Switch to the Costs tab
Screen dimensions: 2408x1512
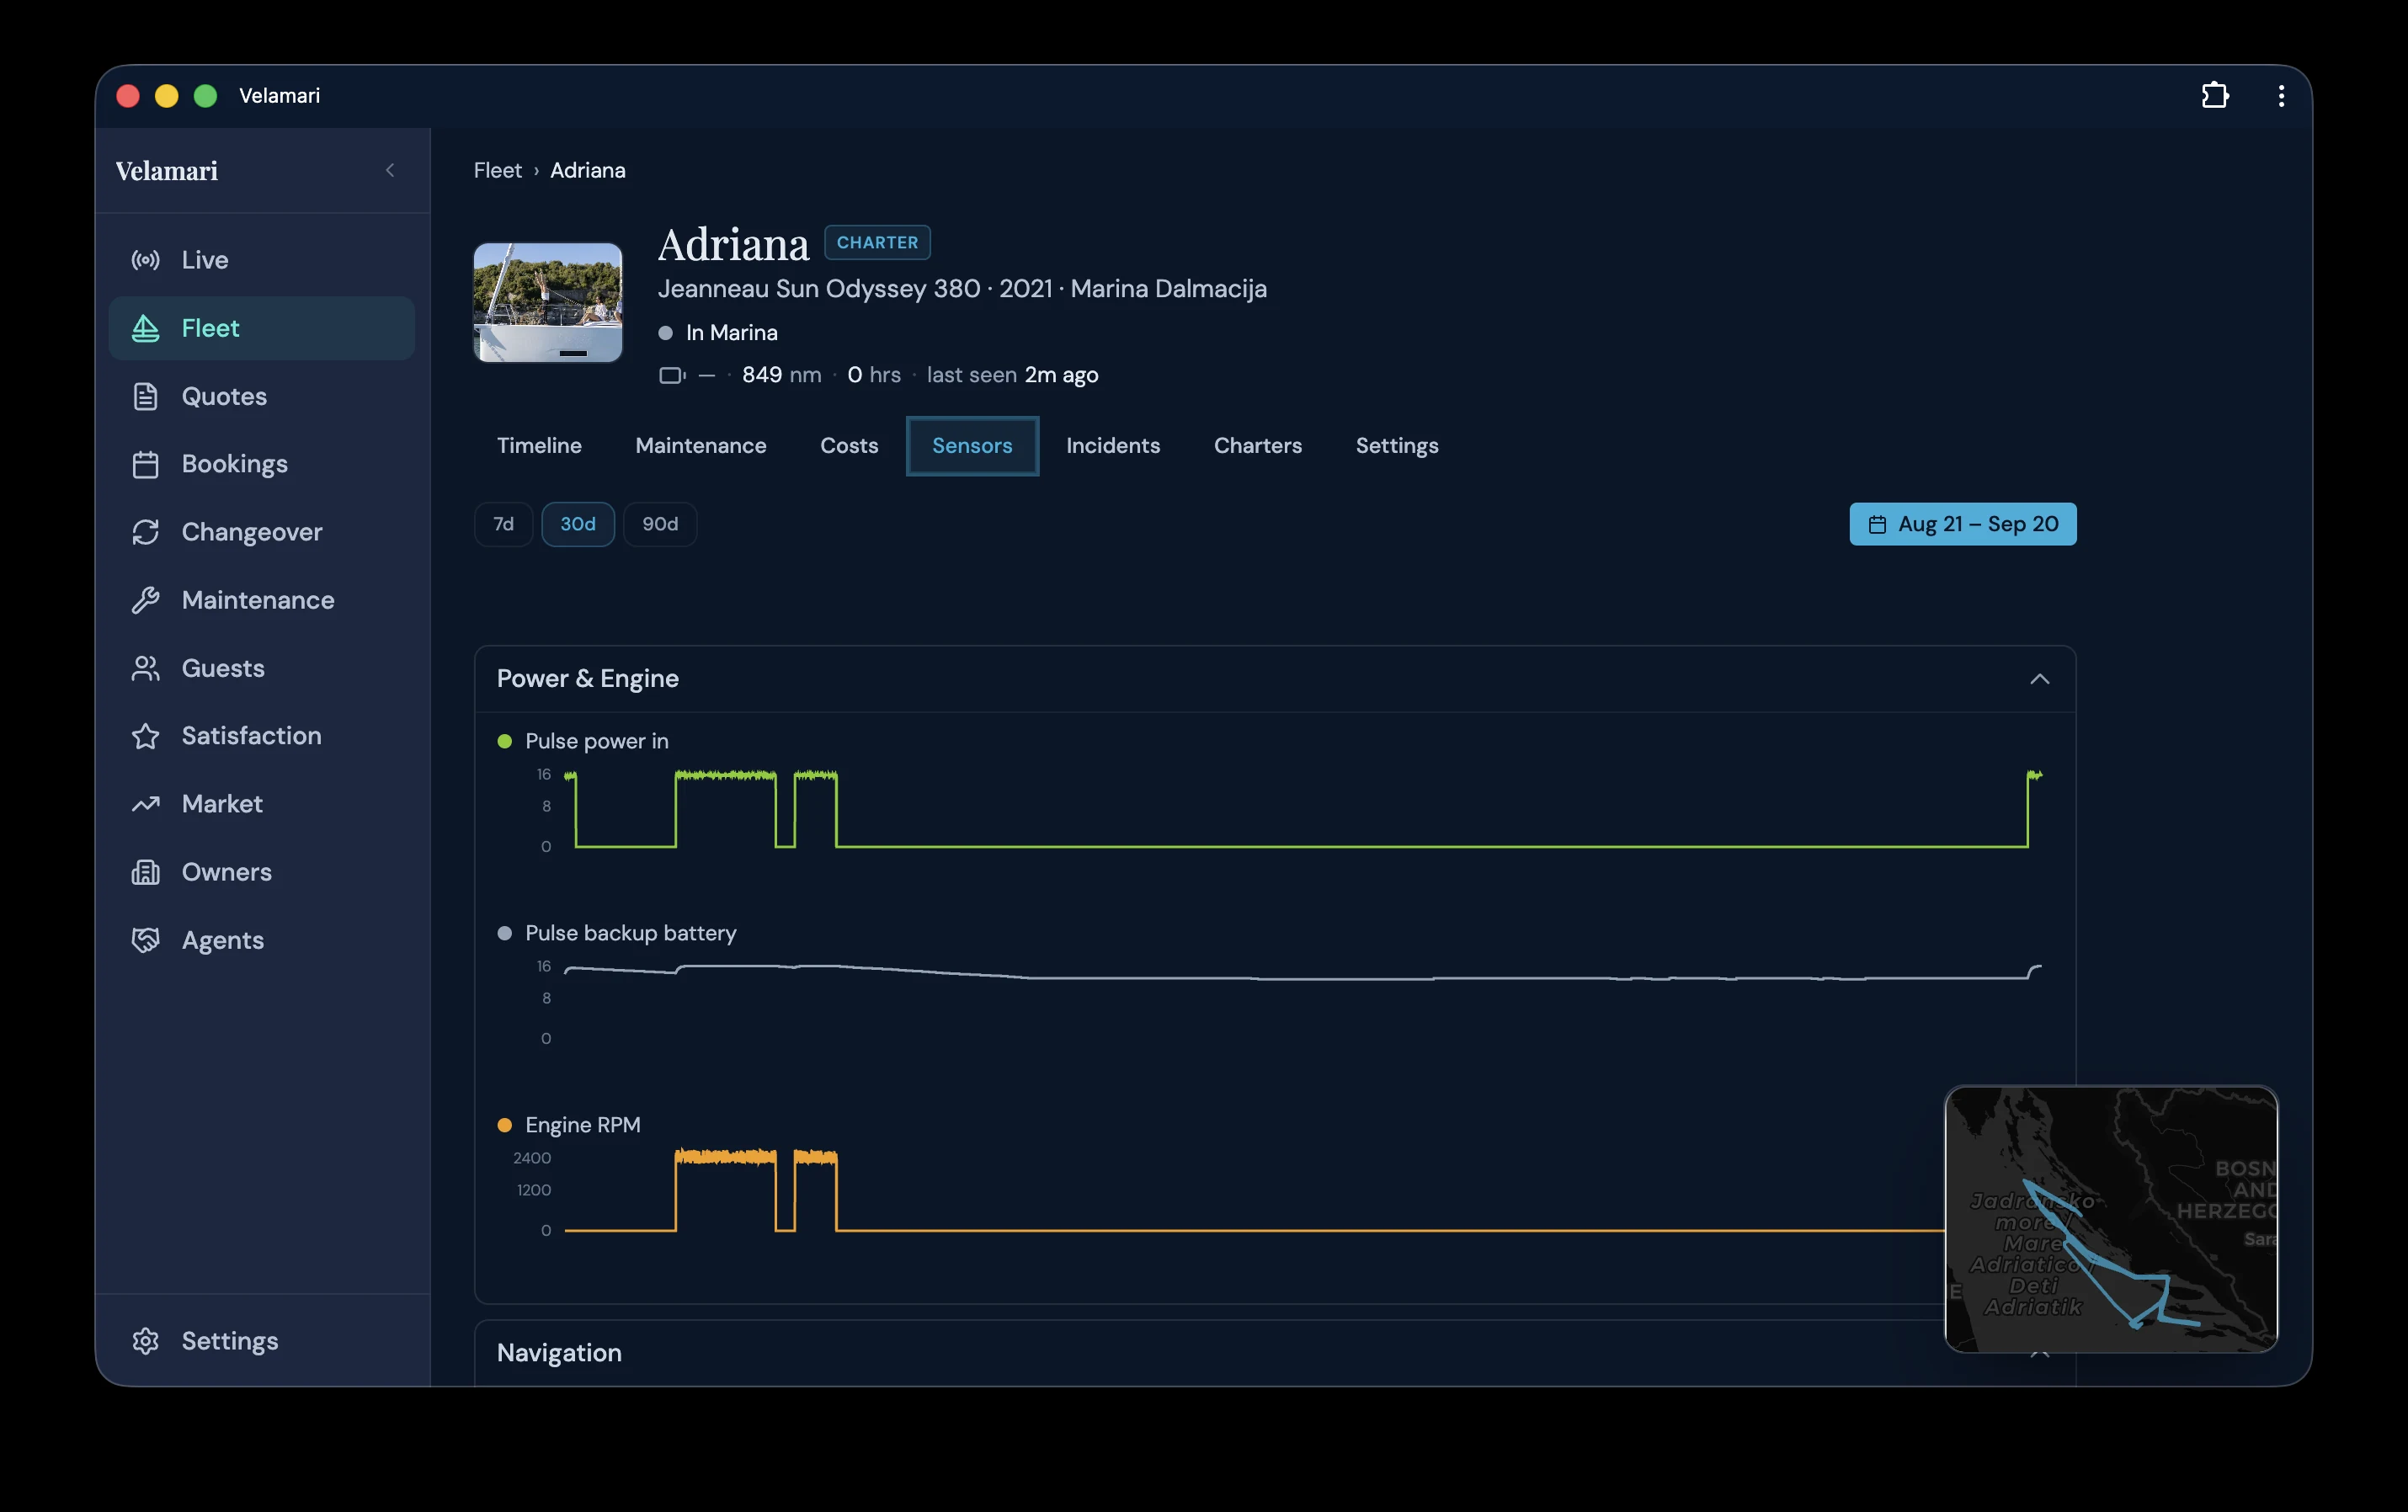point(849,446)
